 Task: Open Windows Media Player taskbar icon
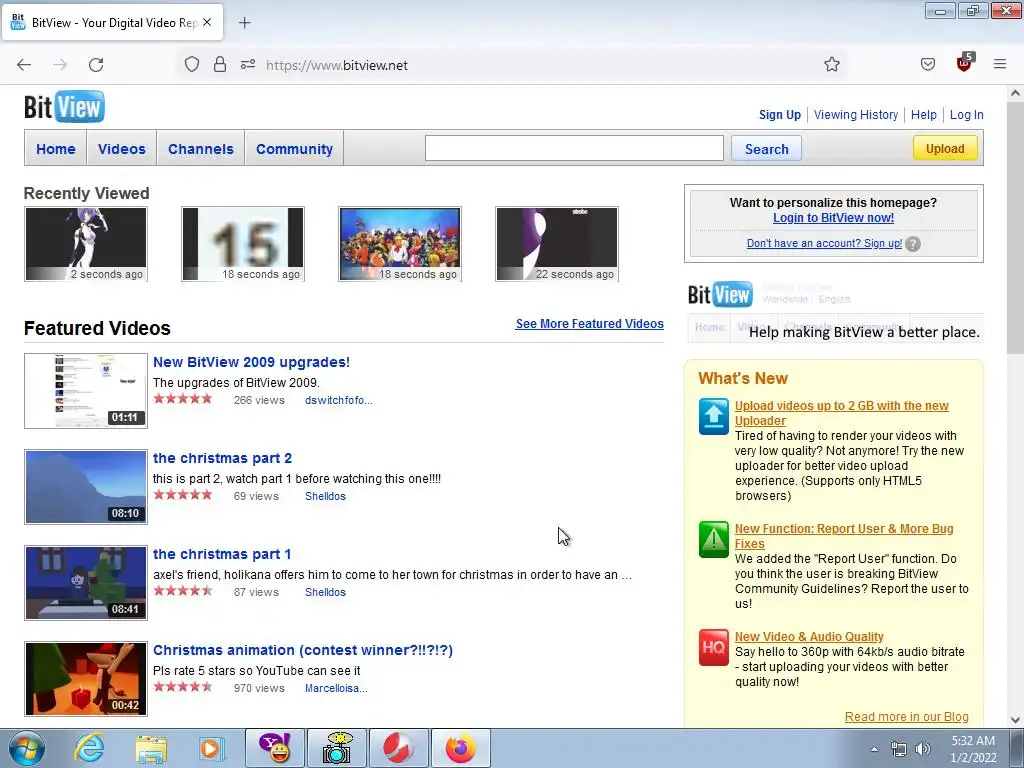click(211, 748)
